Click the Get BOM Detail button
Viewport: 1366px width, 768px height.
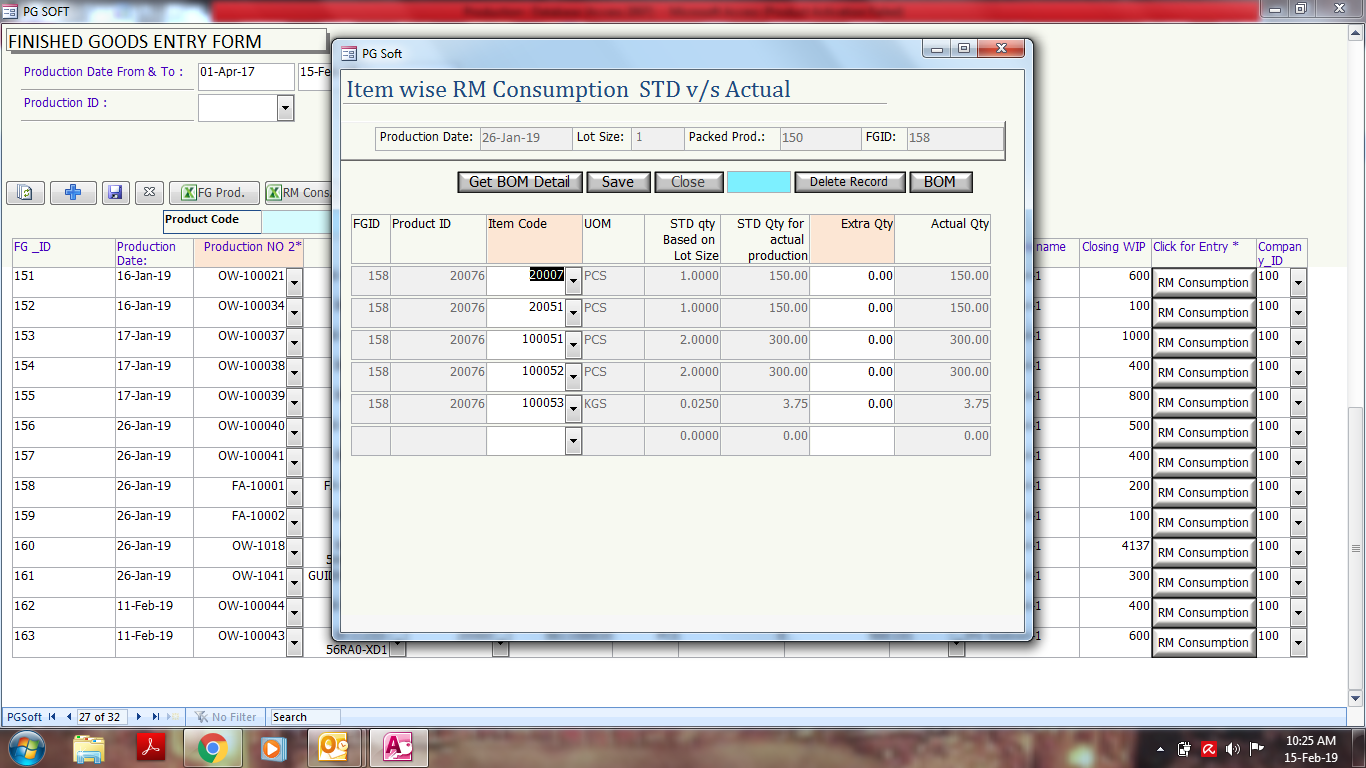point(519,182)
